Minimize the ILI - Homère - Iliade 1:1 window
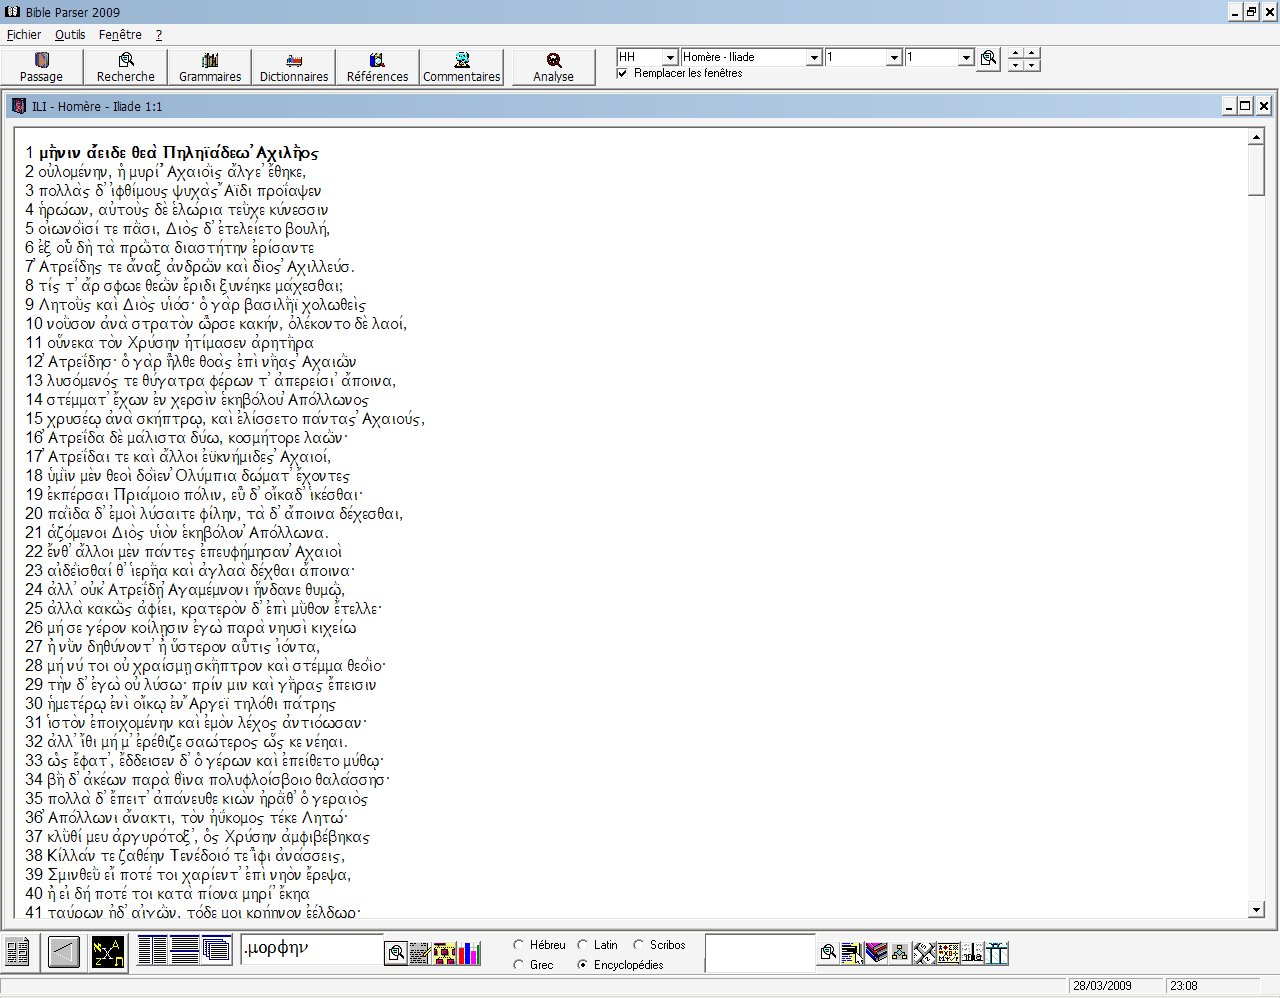Screen dimensions: 1280x998 click(x=1229, y=106)
